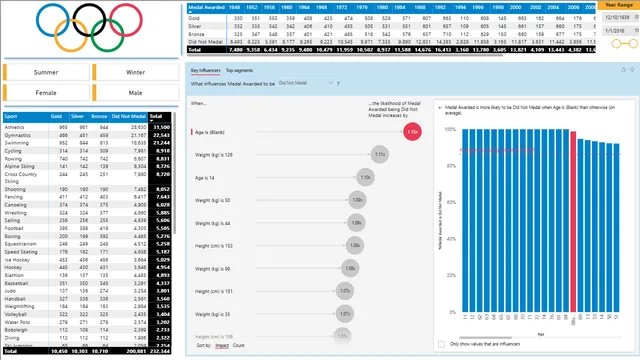Click the back arrow beside the Medal Awarded explanation

coord(440,108)
